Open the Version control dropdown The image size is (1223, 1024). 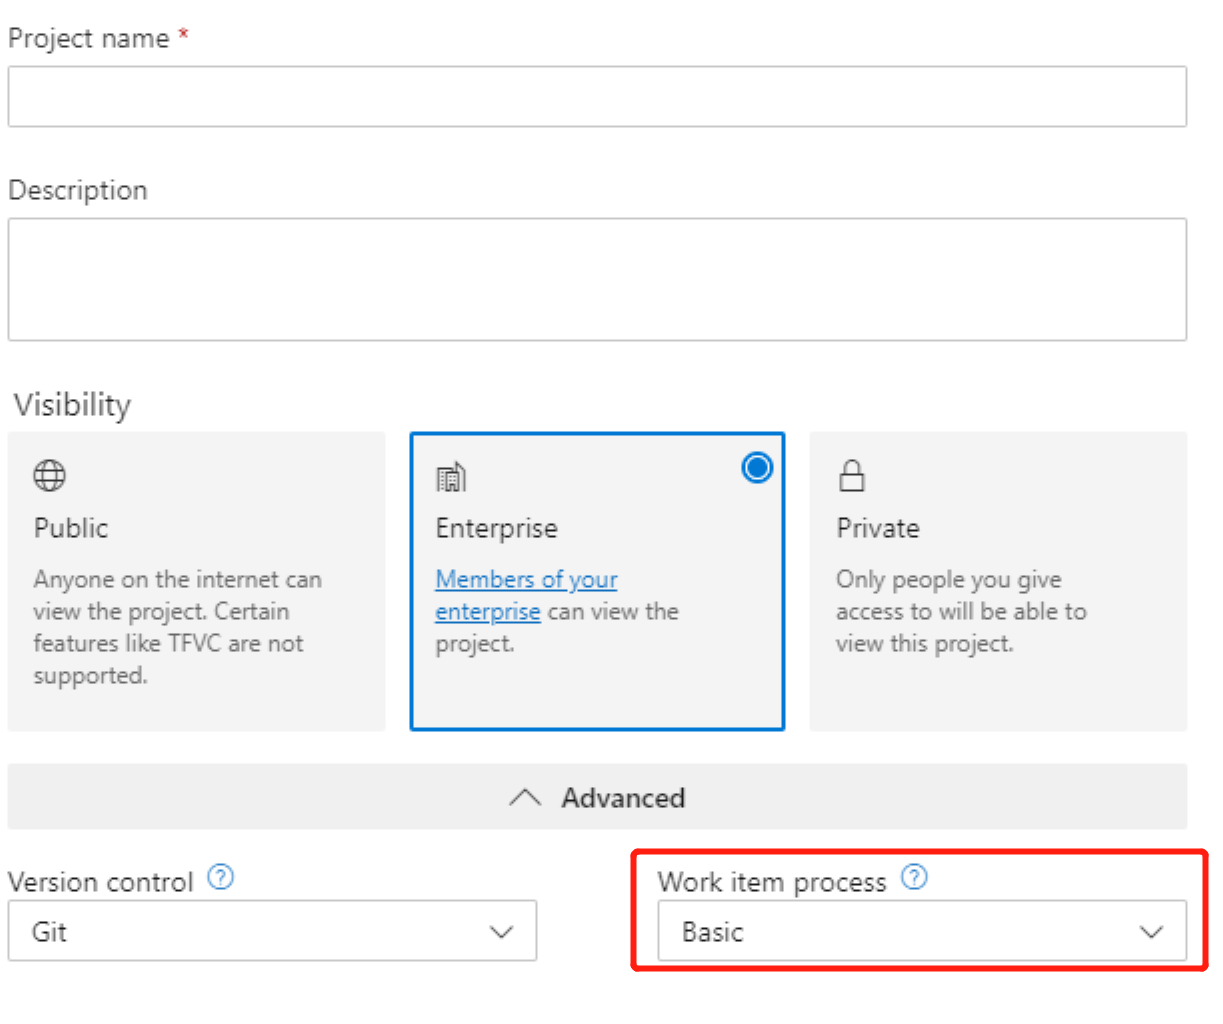pyautogui.click(x=272, y=931)
